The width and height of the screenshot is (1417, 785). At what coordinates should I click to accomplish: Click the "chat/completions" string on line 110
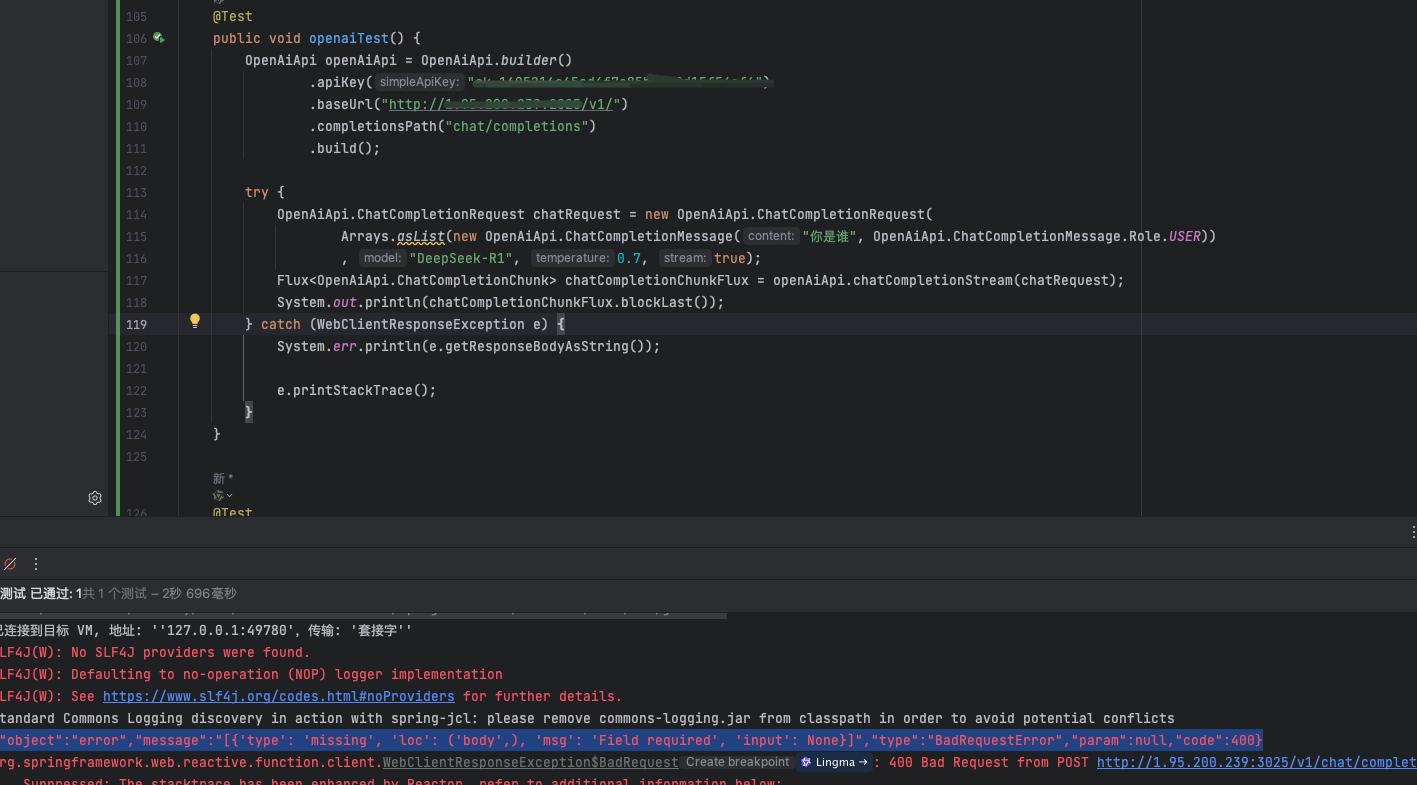tap(517, 126)
